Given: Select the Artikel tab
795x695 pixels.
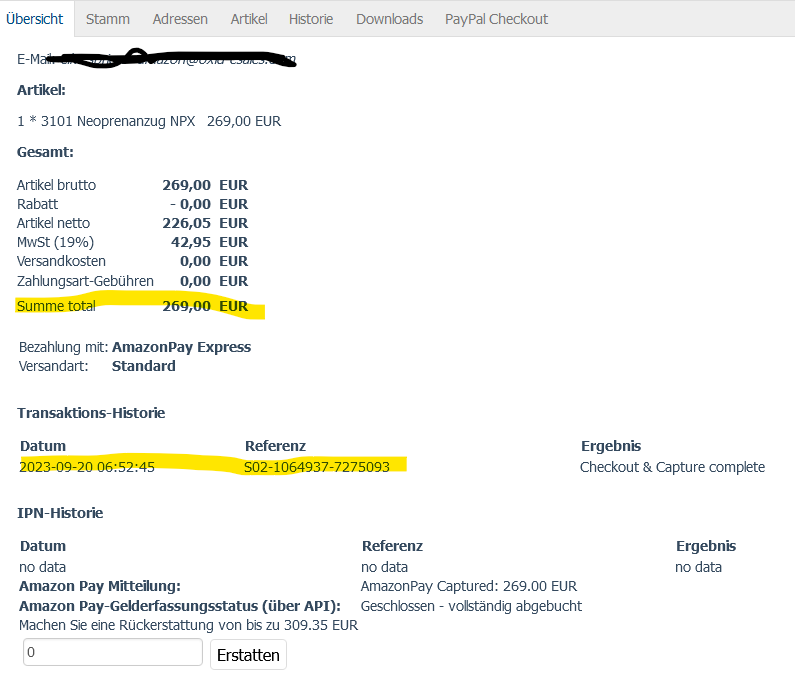Looking at the screenshot, I should tap(248, 19).
